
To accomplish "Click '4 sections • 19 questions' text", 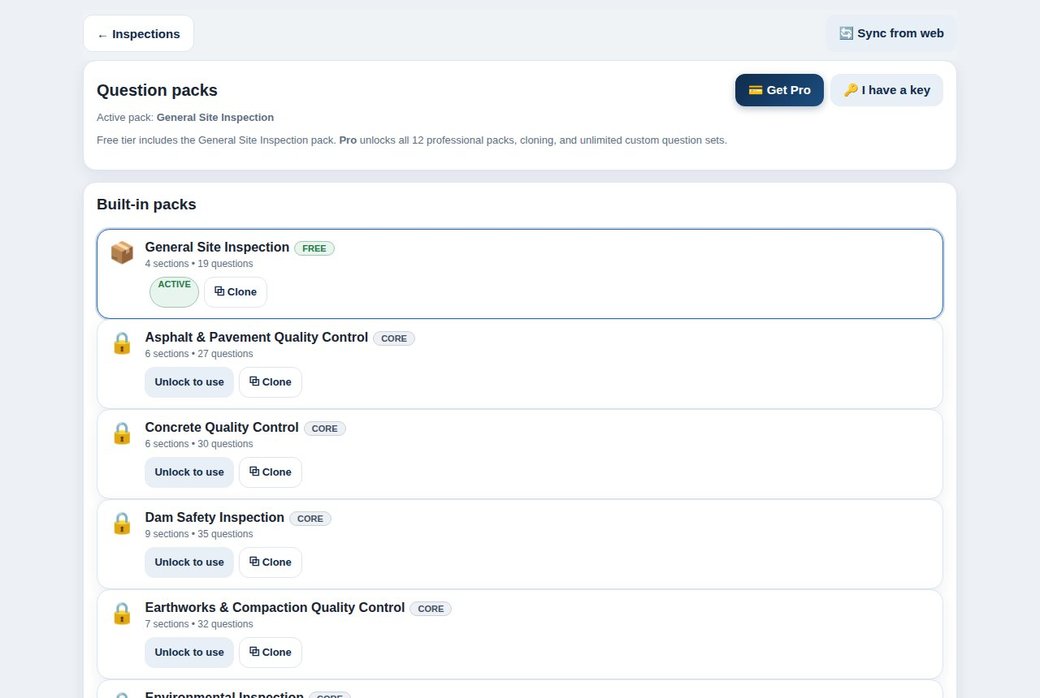I will click(x=199, y=264).
